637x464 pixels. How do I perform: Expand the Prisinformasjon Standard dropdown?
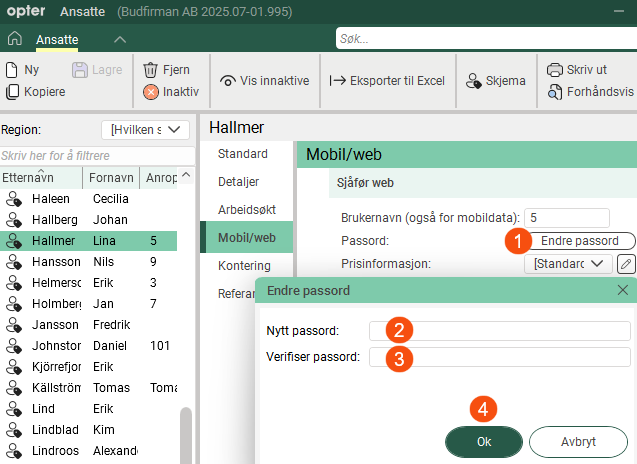tap(568, 264)
